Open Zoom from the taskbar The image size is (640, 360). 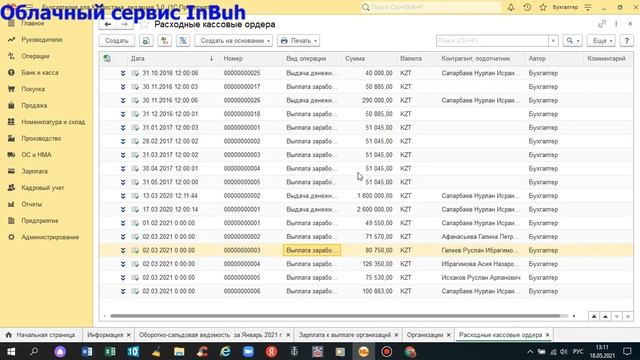pos(248,351)
